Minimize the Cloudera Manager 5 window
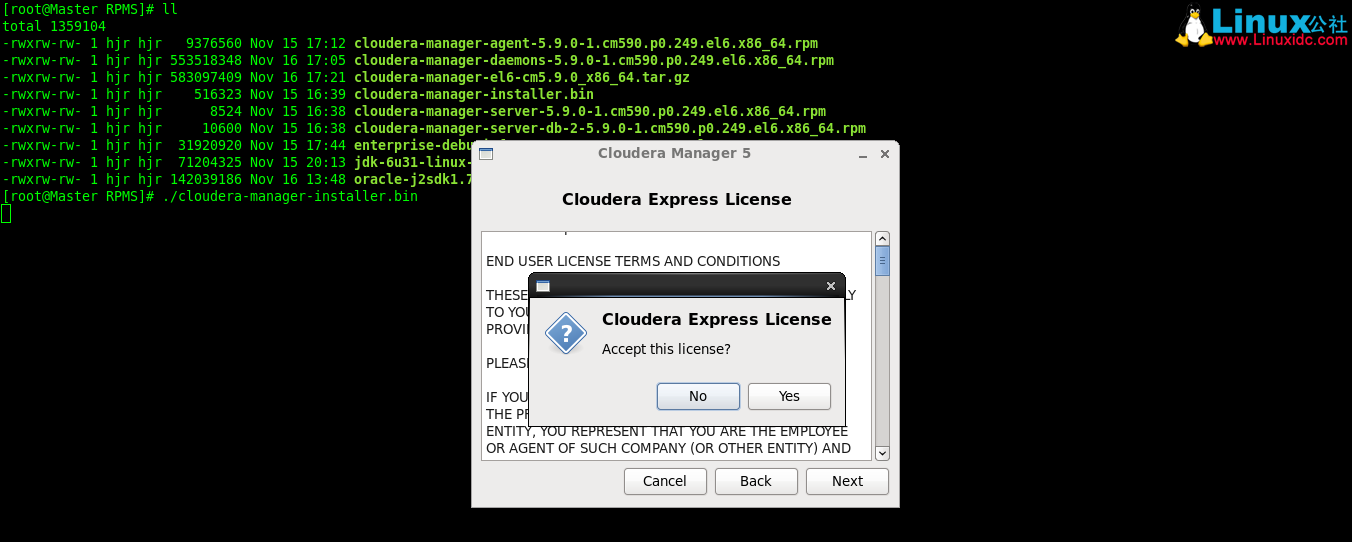This screenshot has width=1352, height=542. (863, 154)
